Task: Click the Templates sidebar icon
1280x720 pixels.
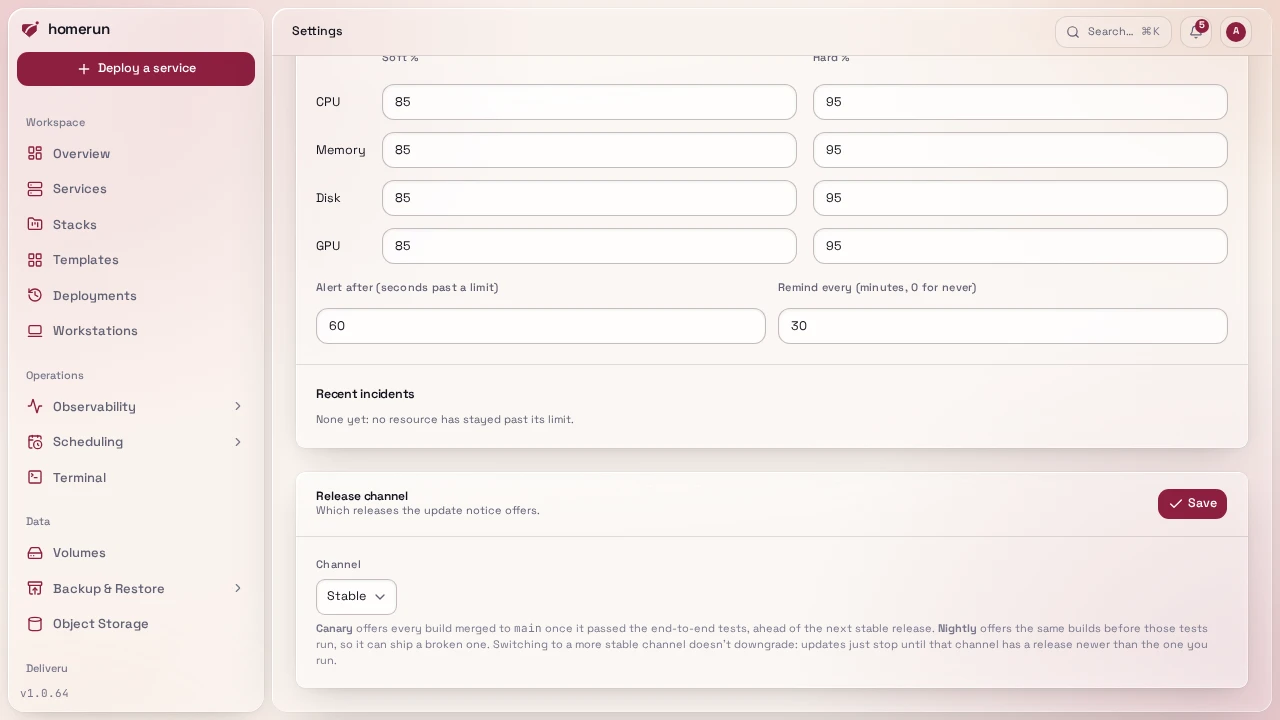Action: tap(35, 260)
